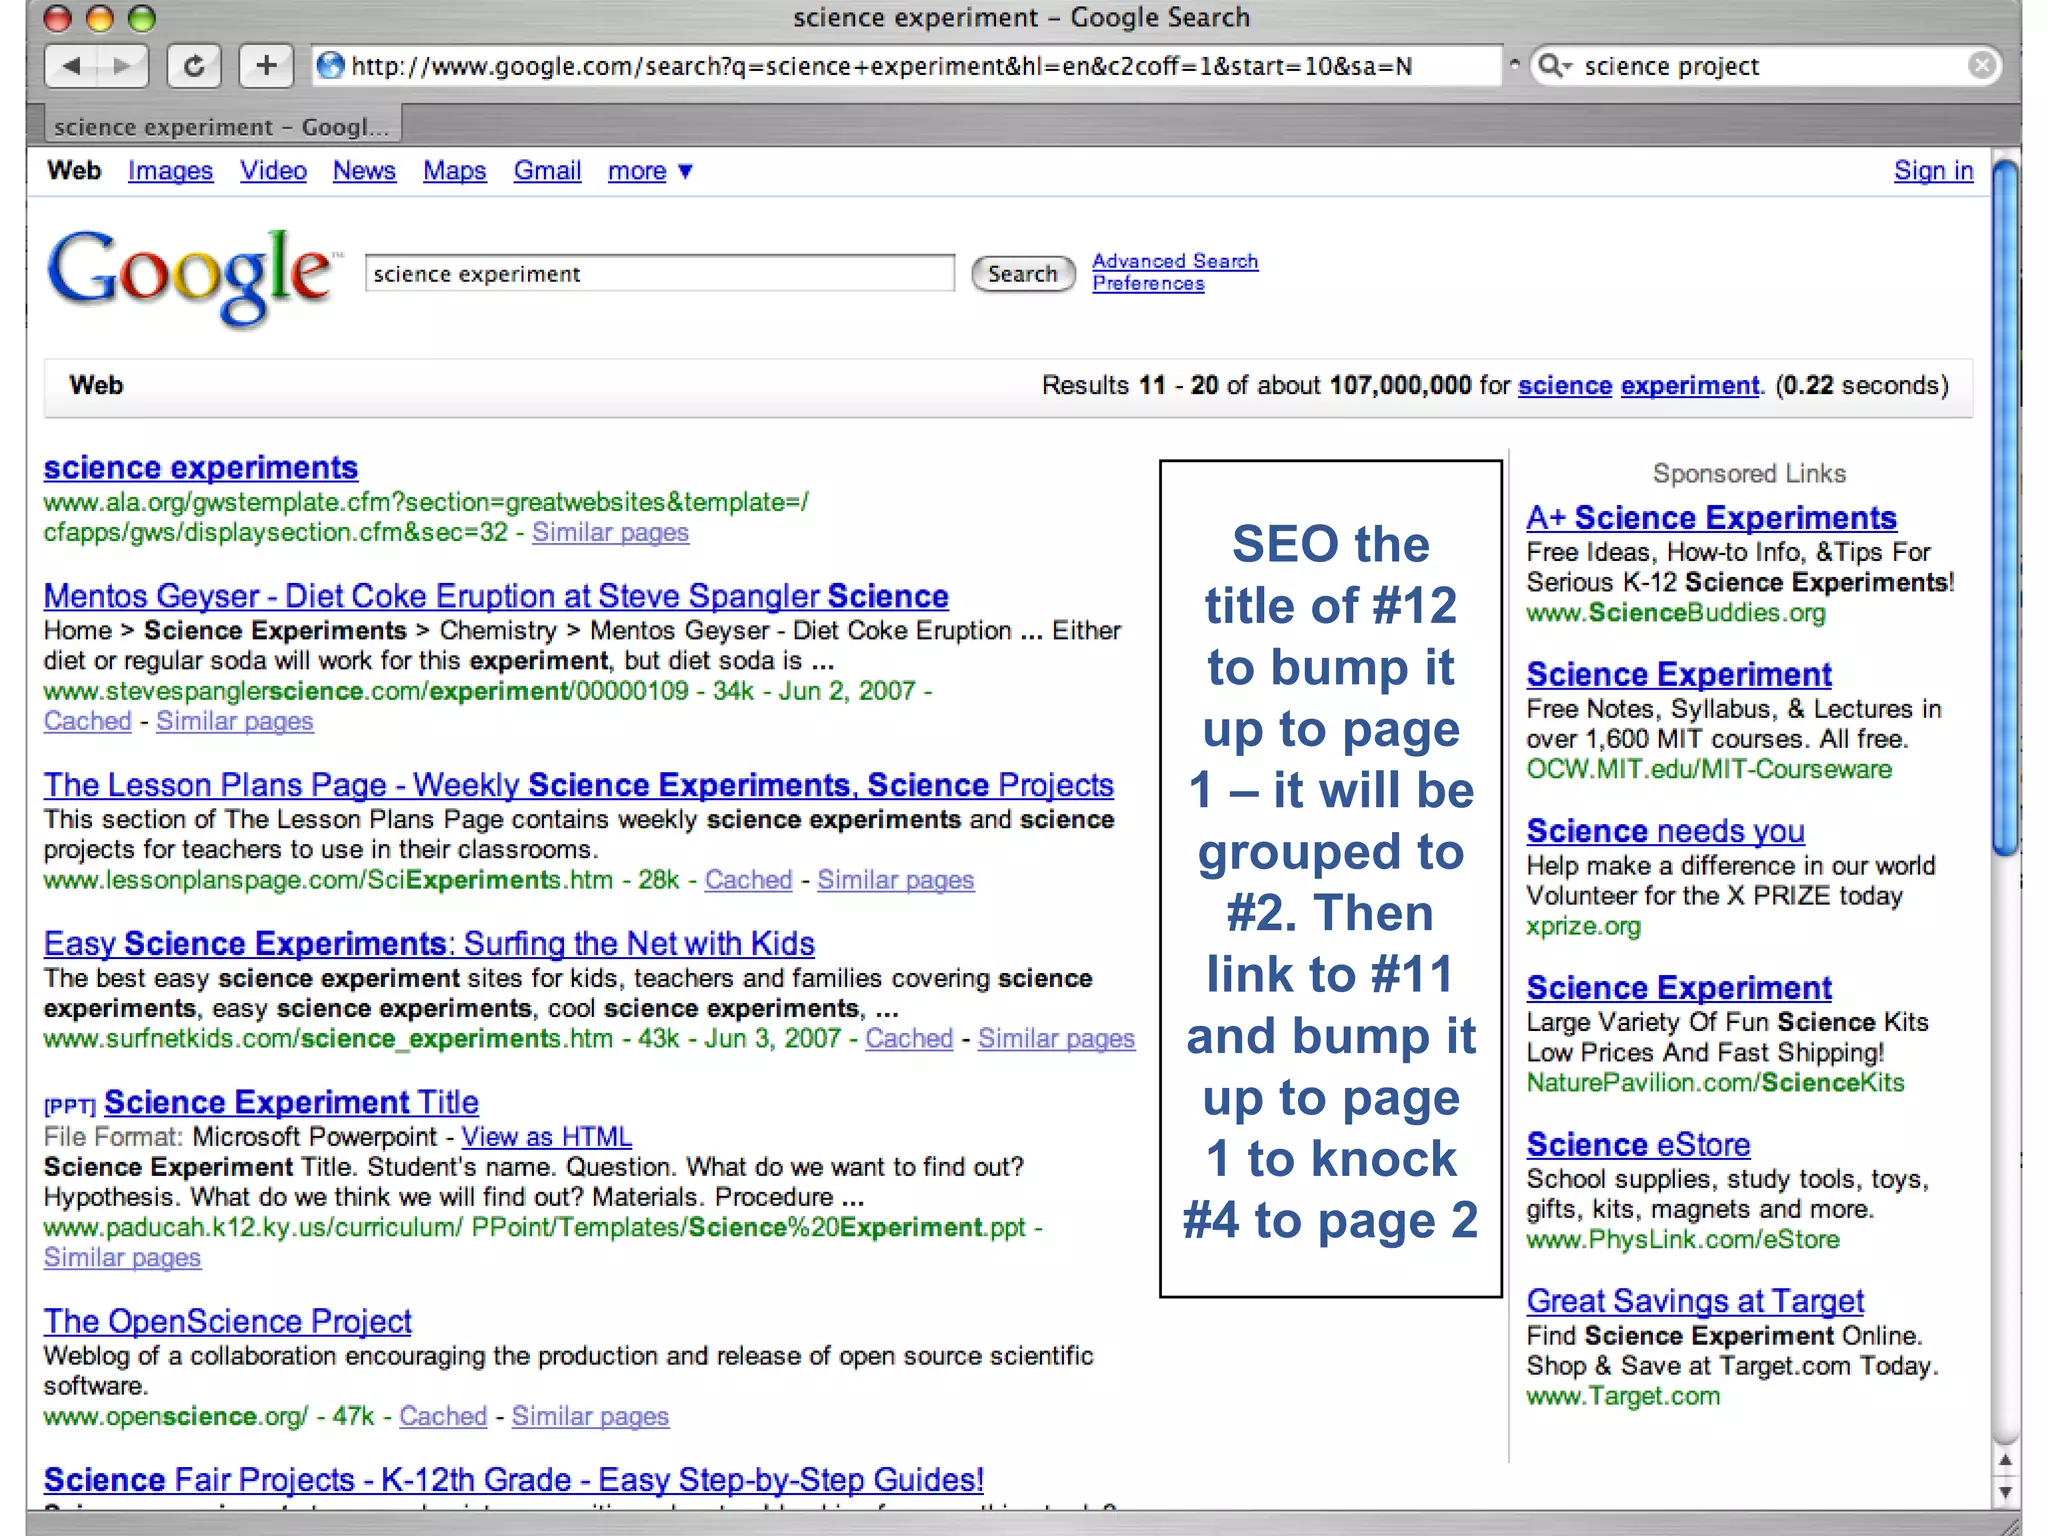Expand the 'more' dropdown menu

tap(650, 171)
